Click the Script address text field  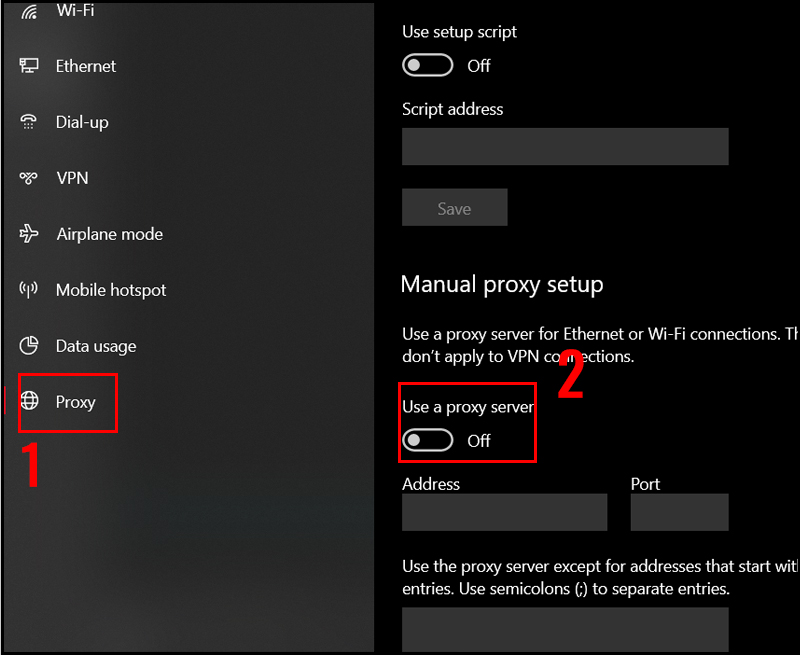[565, 146]
